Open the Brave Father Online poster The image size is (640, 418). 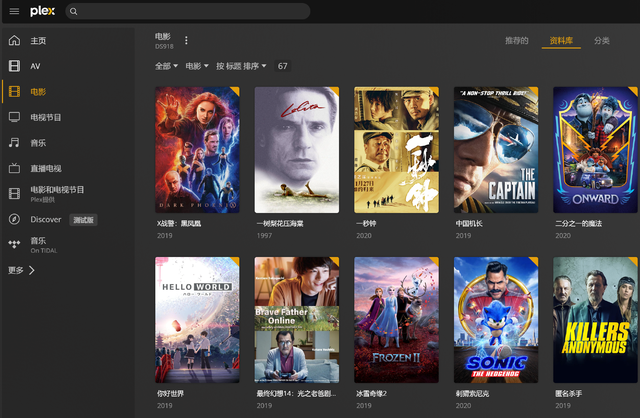[x=297, y=320]
